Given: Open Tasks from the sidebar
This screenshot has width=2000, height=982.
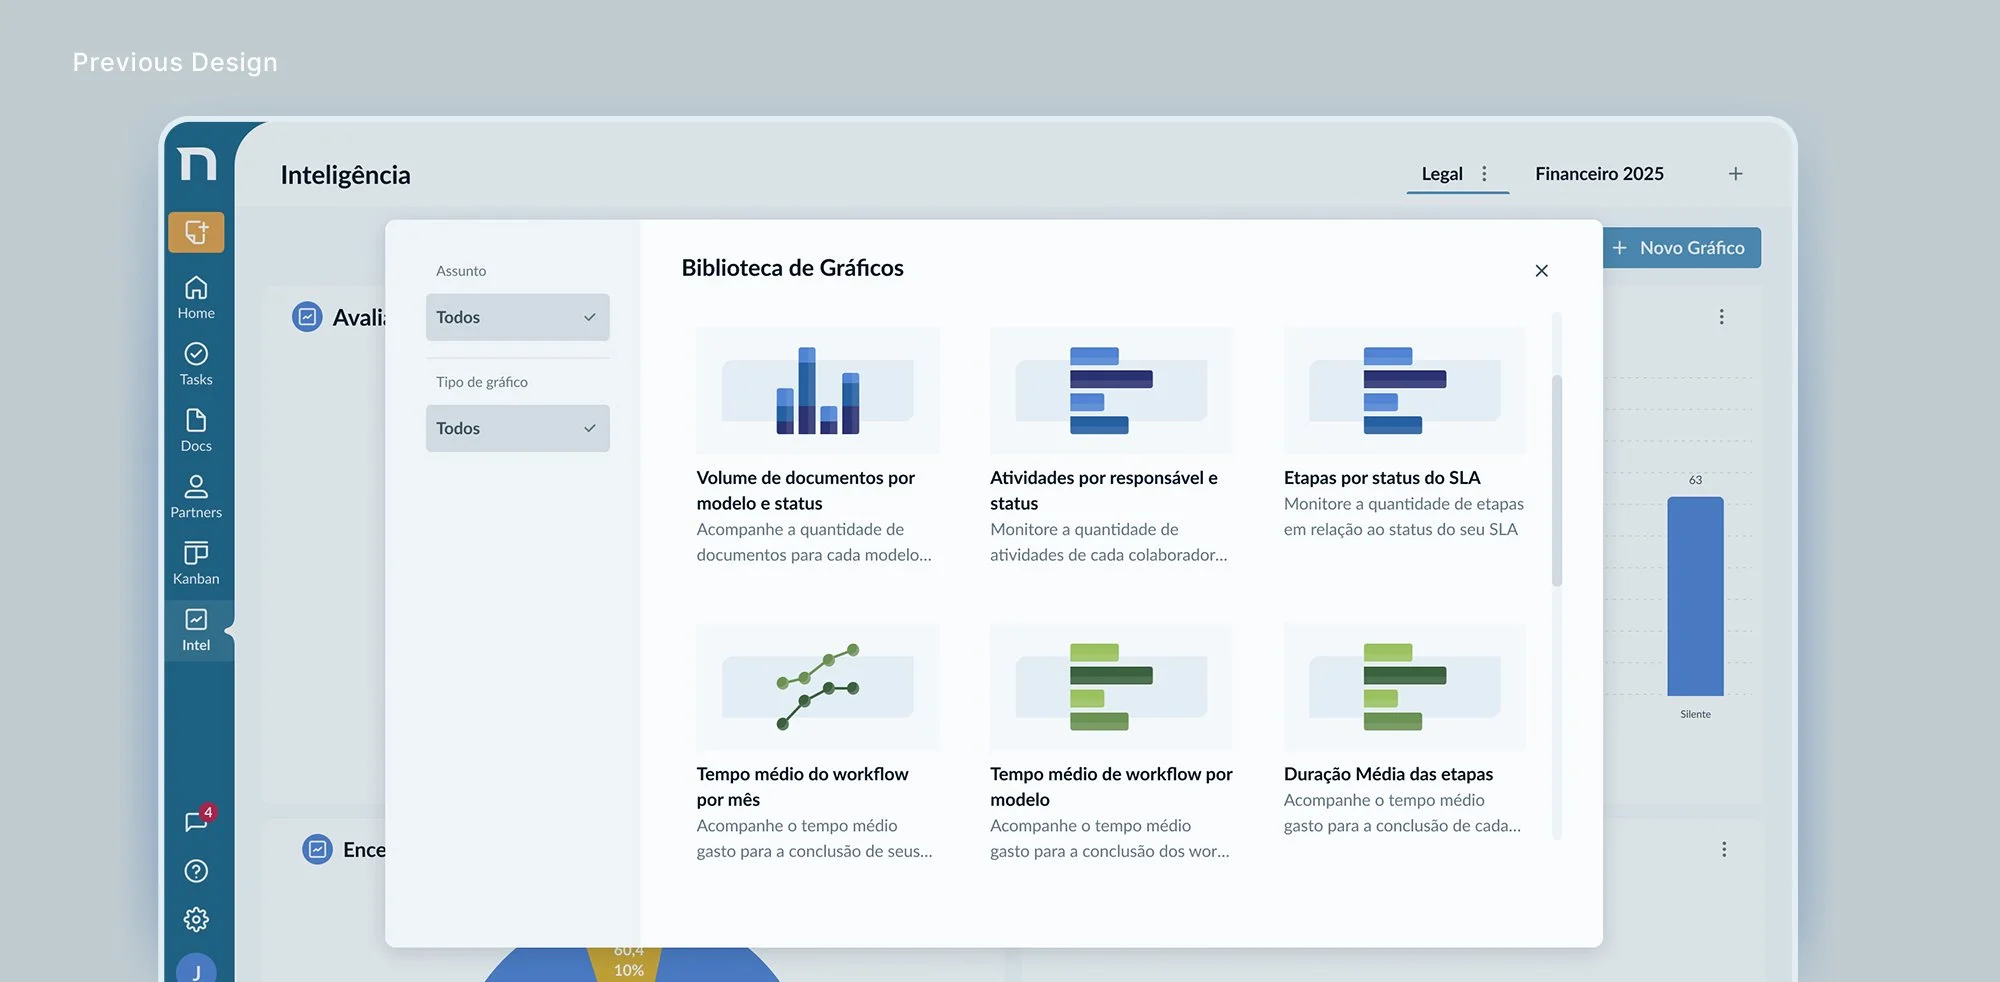Looking at the screenshot, I should coord(196,364).
